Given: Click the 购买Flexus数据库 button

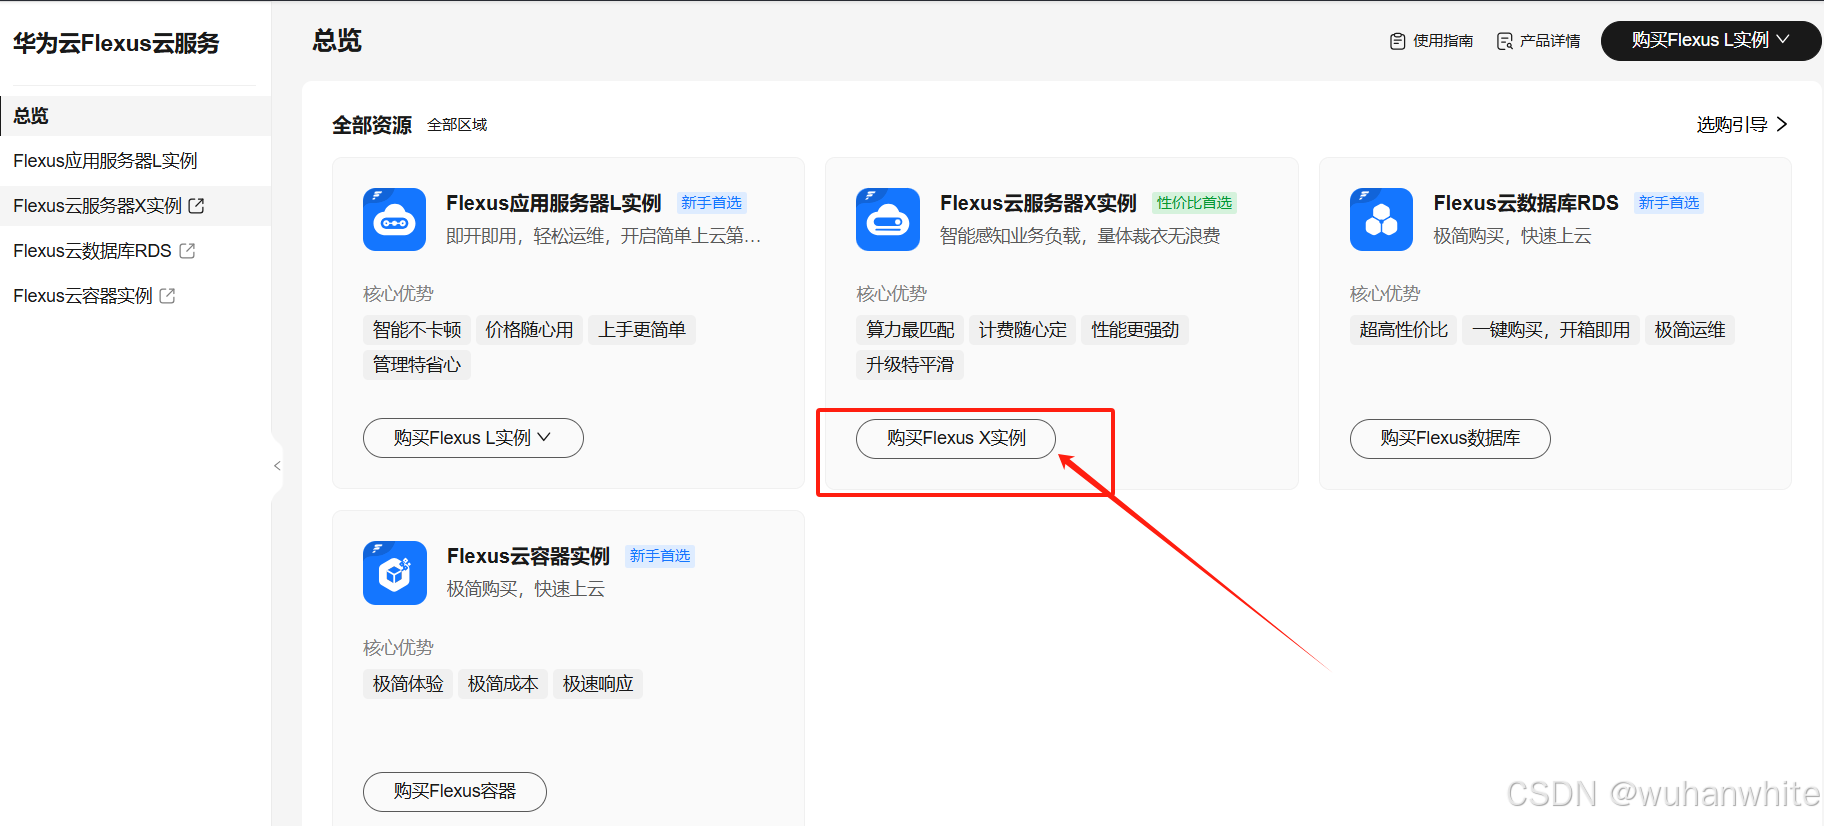Looking at the screenshot, I should pos(1450,438).
